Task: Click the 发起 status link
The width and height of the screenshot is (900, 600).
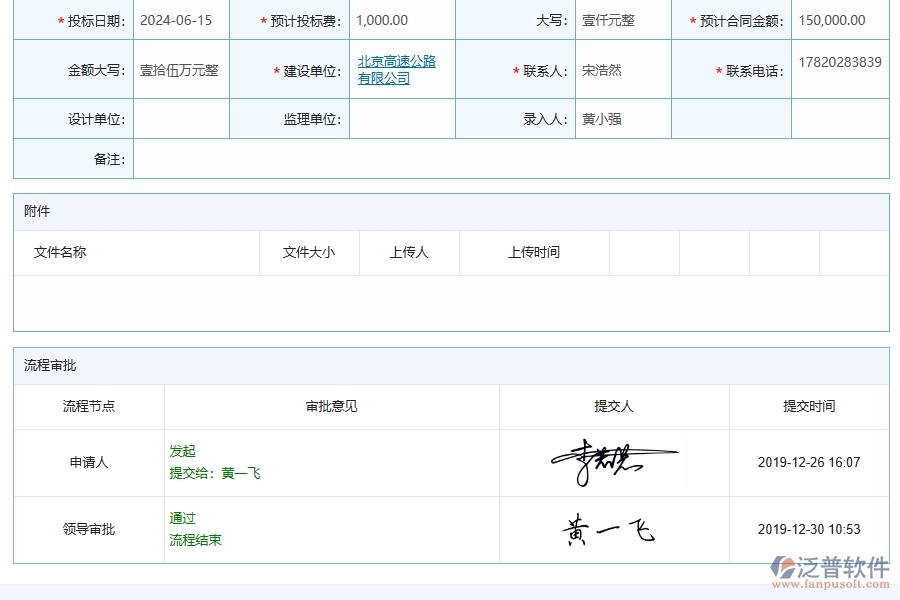Action: [x=182, y=451]
